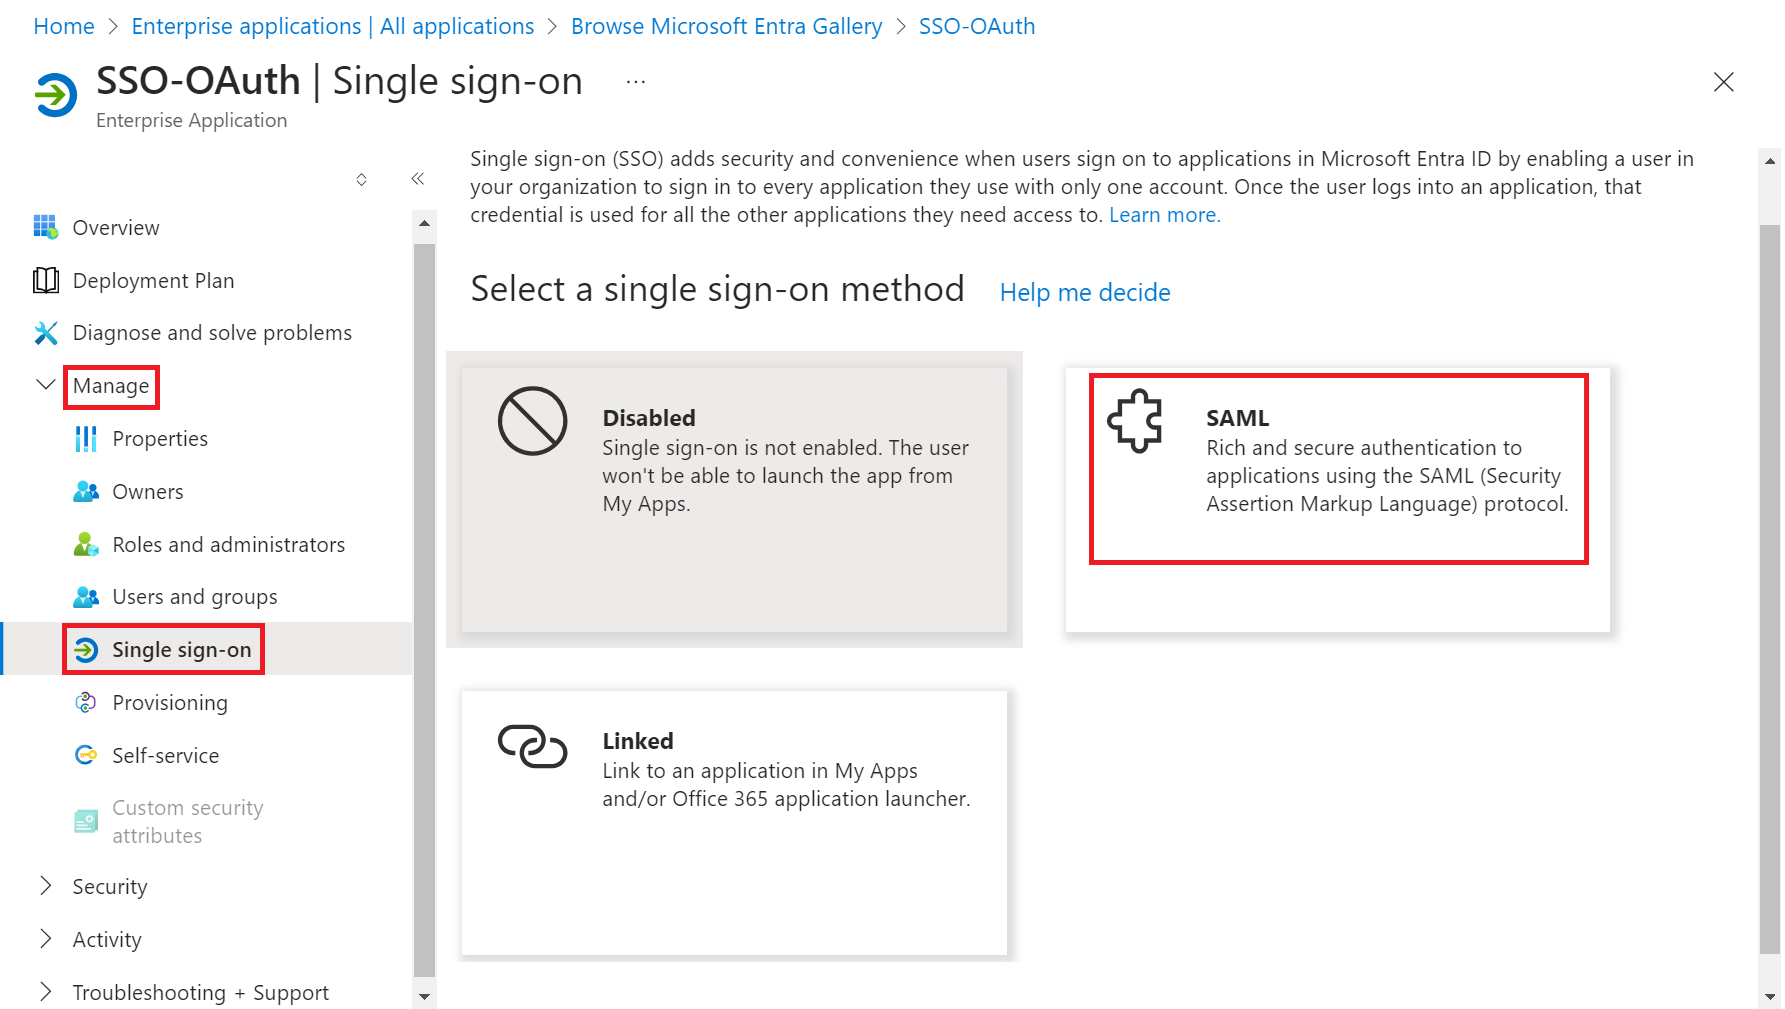Click the Owners people icon
This screenshot has width=1785, height=1009.
tap(86, 492)
